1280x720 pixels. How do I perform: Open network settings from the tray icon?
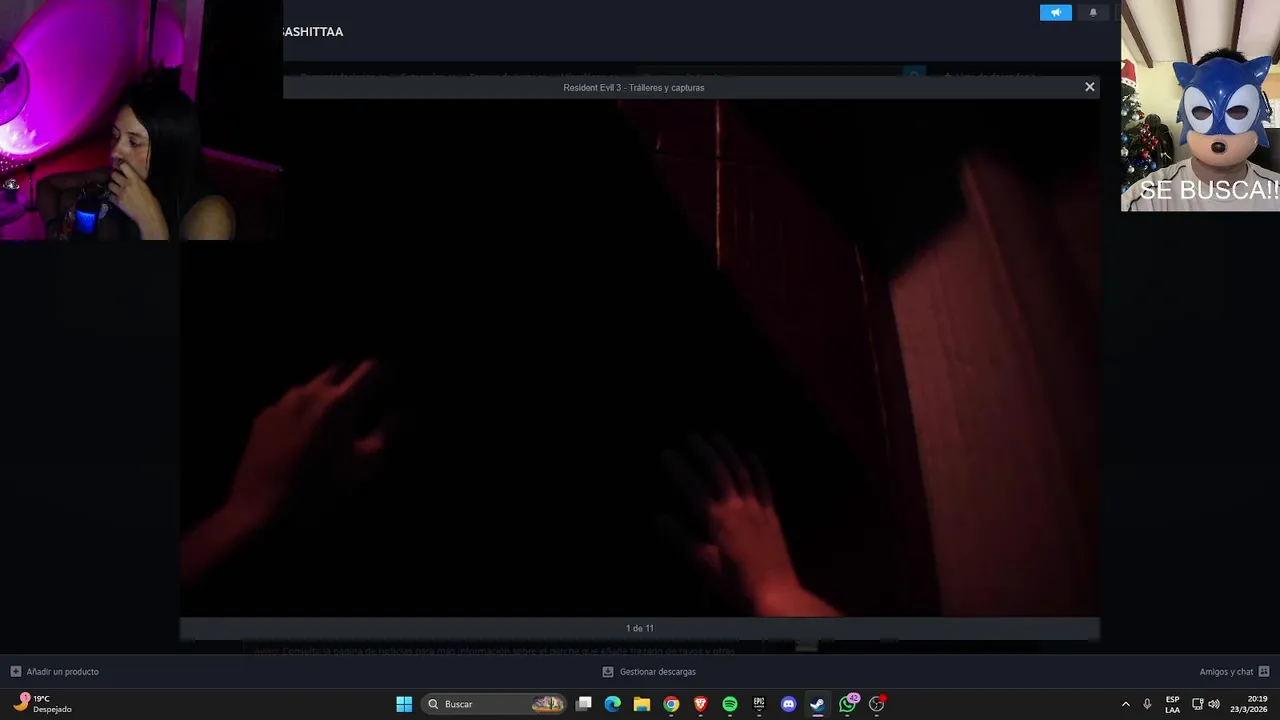[1197, 704]
